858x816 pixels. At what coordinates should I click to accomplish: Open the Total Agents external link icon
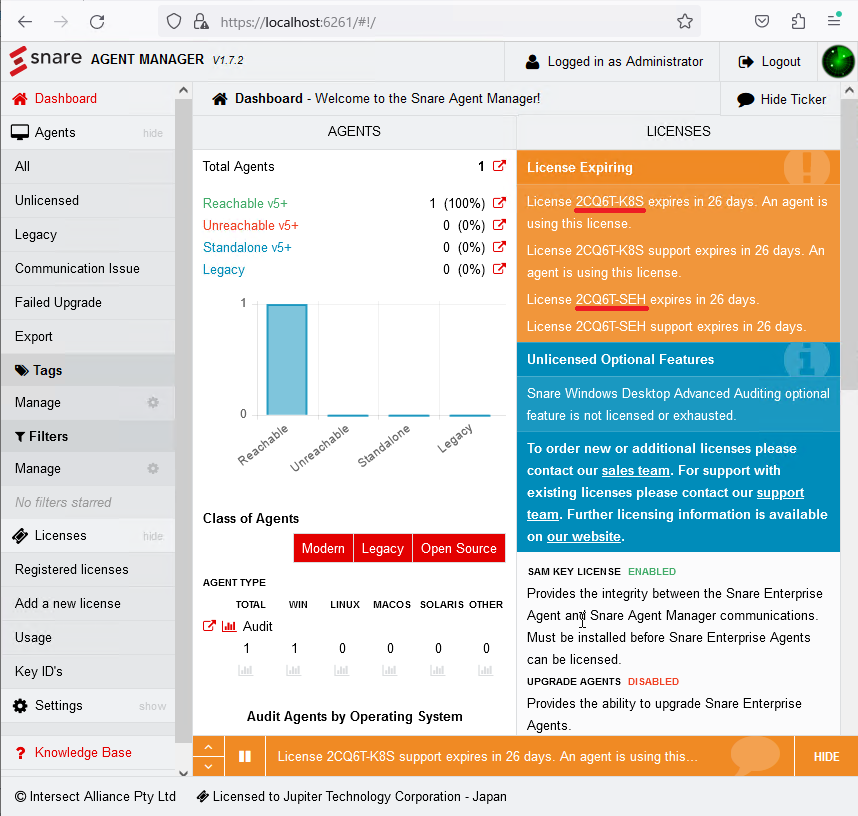pos(499,166)
